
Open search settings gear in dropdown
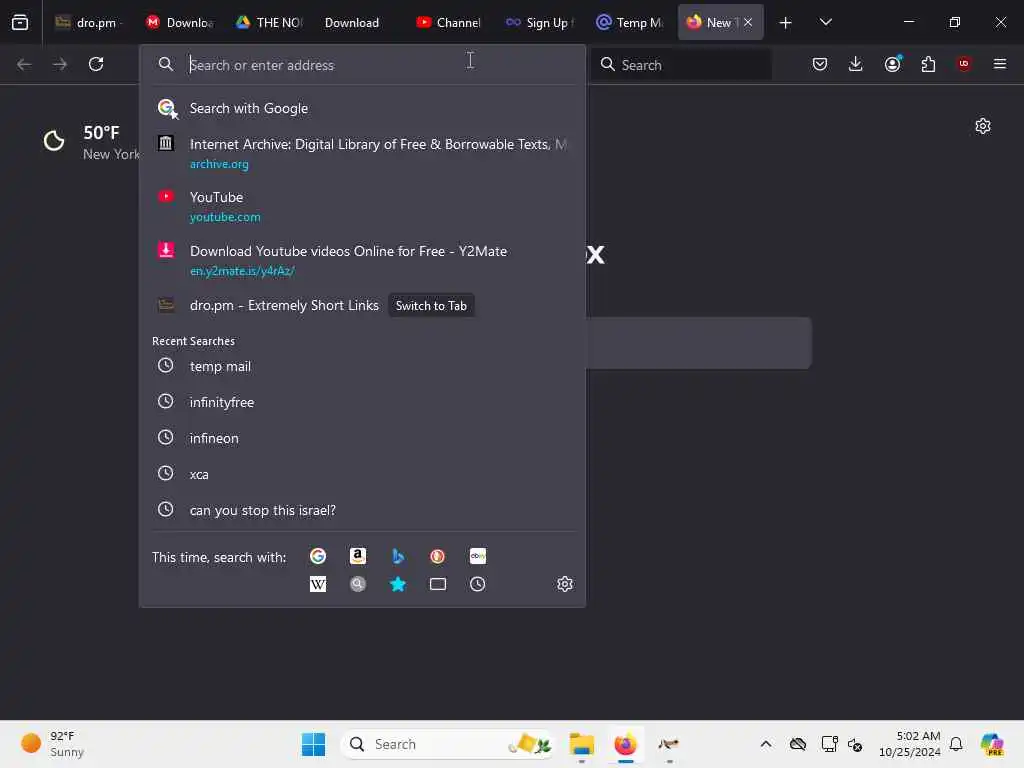[x=565, y=584]
